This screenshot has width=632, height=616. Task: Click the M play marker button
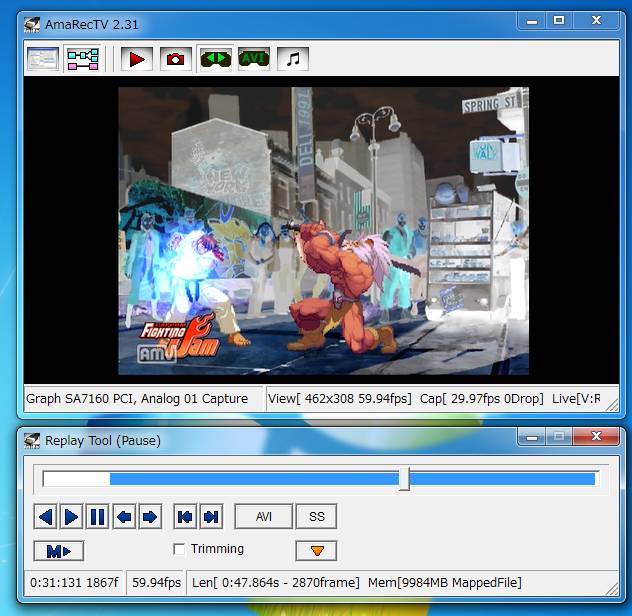[x=59, y=551]
